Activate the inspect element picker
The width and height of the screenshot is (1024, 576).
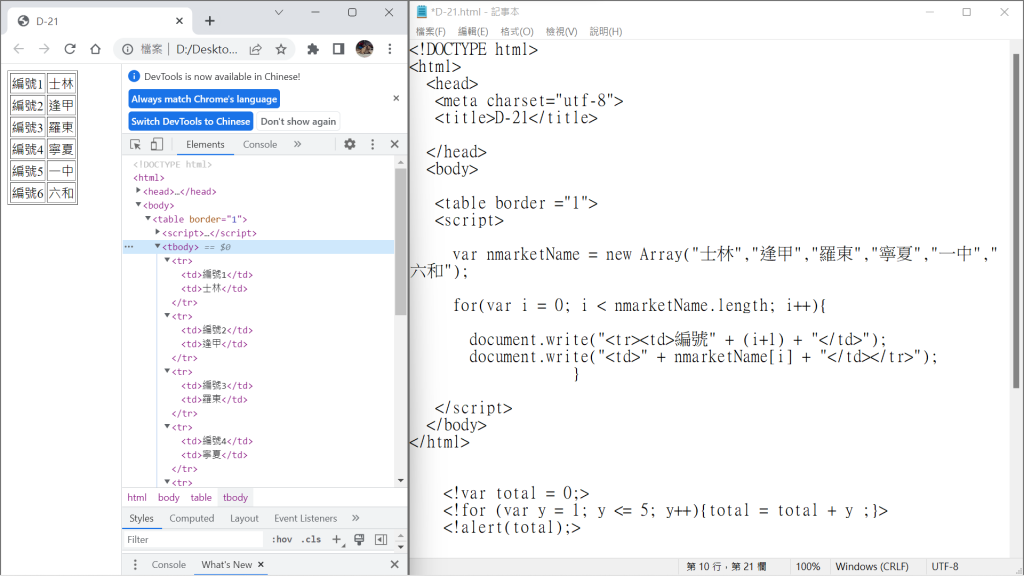(135, 144)
